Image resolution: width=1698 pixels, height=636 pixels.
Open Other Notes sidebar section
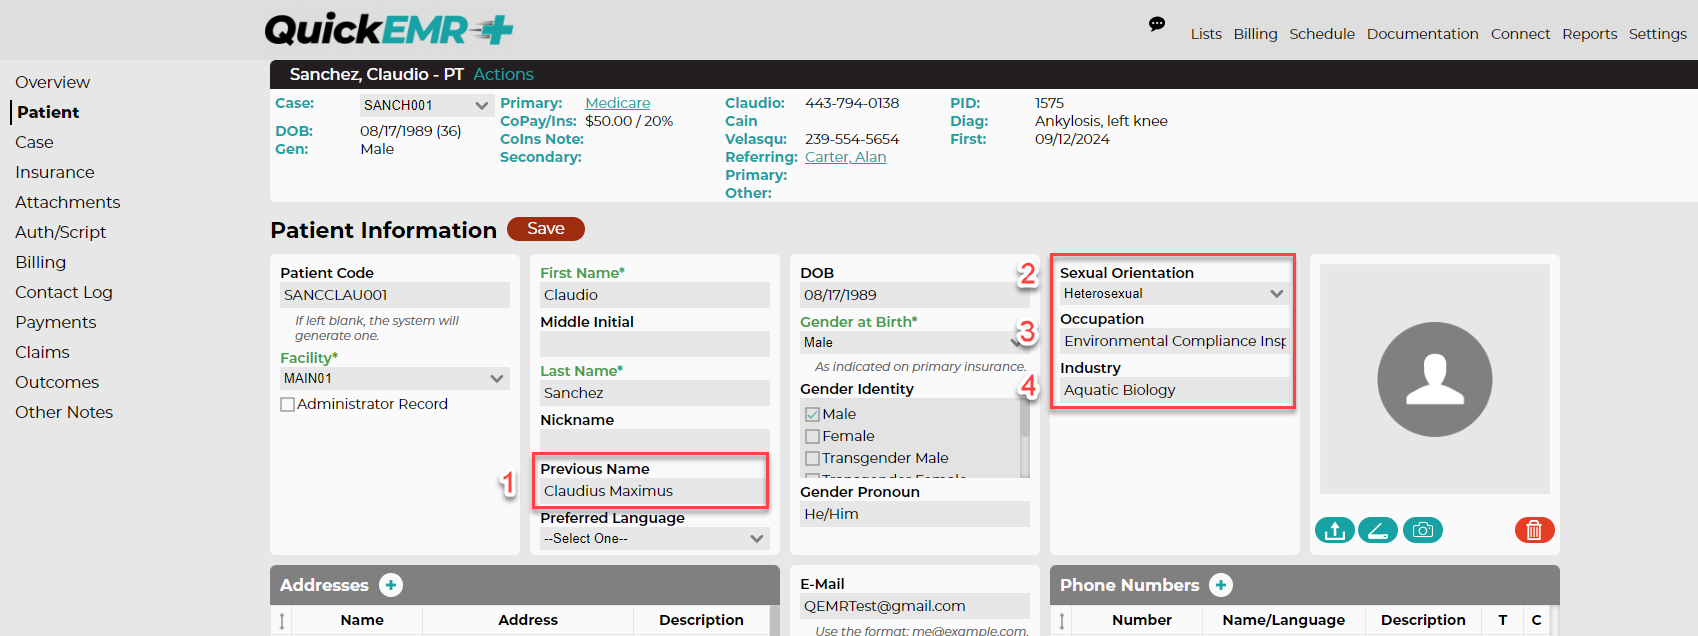pos(64,412)
